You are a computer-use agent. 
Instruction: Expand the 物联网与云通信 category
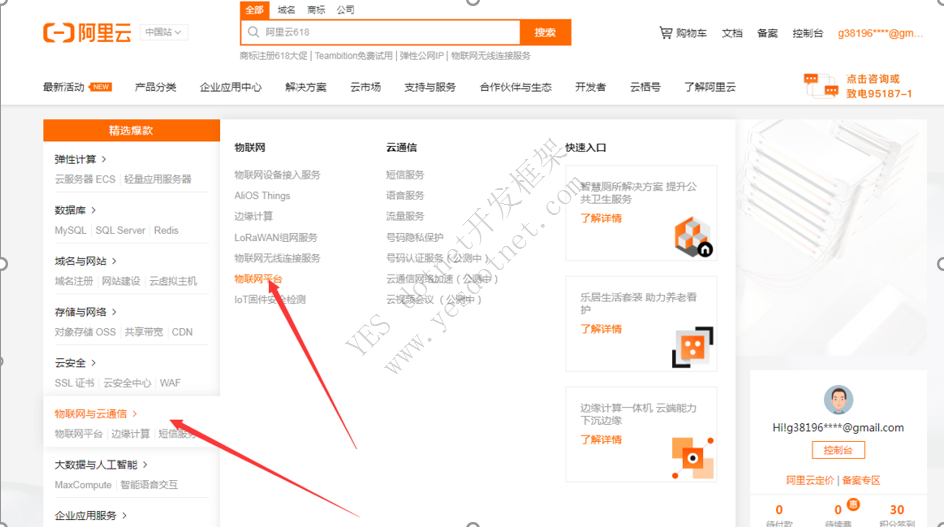[96, 414]
